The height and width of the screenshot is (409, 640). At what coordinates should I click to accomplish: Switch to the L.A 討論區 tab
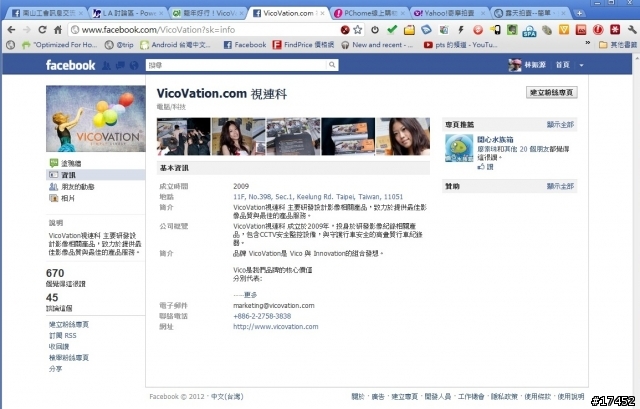(127, 13)
